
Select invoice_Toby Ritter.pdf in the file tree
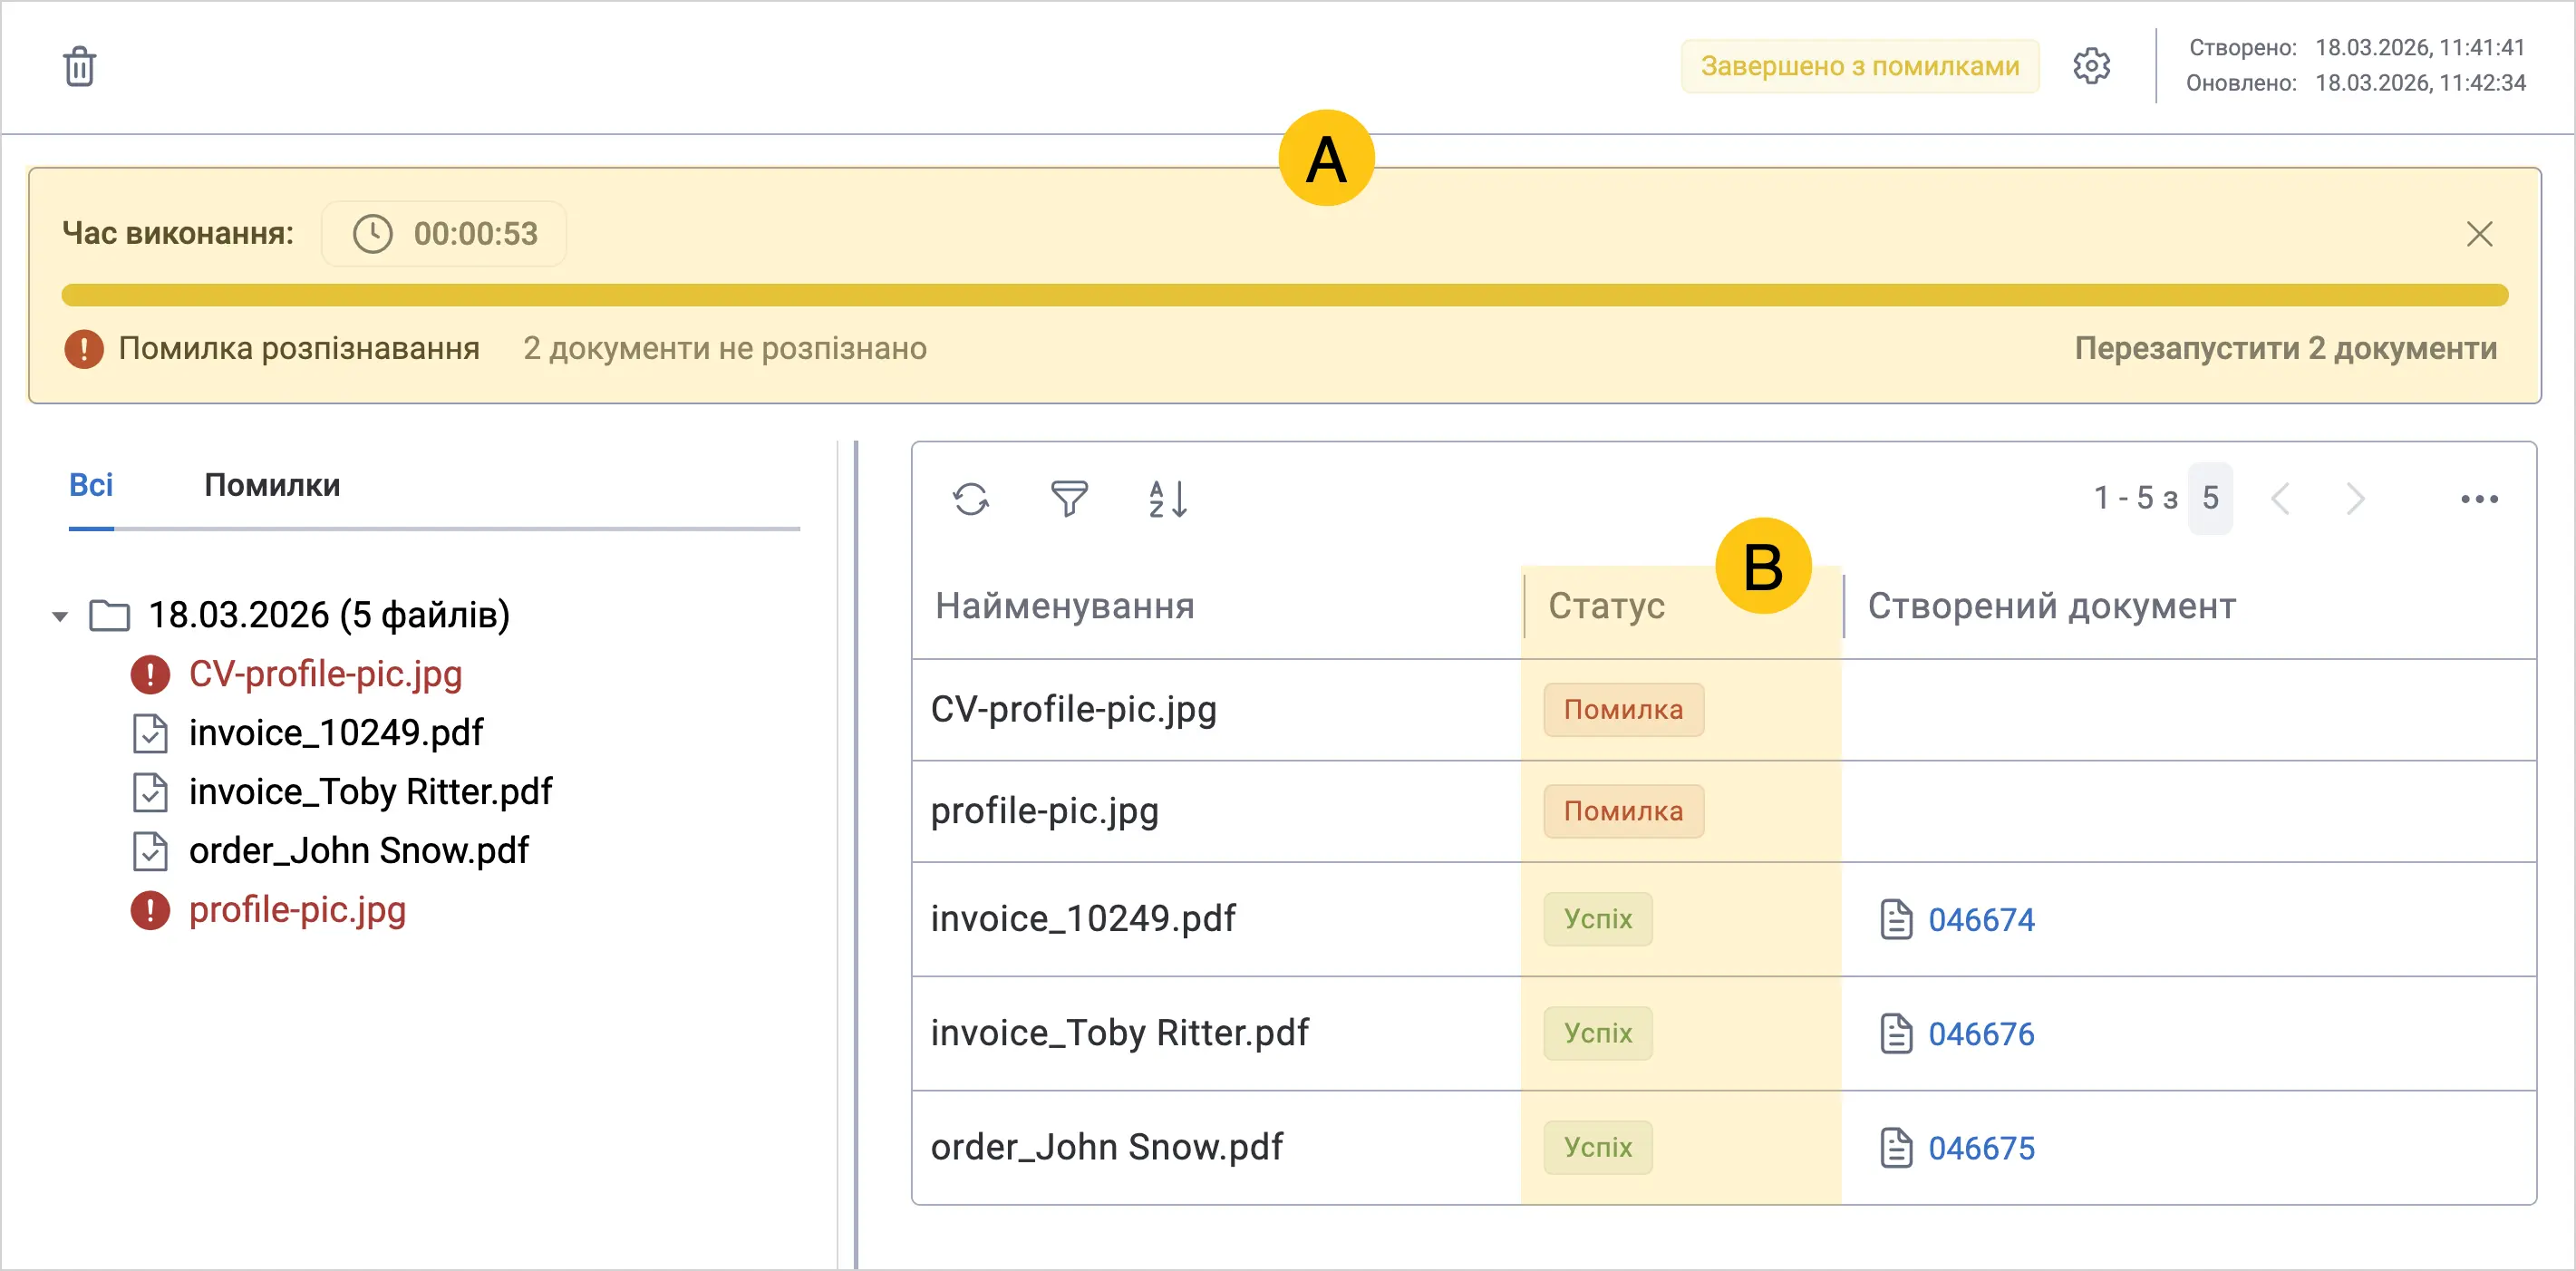click(370, 792)
